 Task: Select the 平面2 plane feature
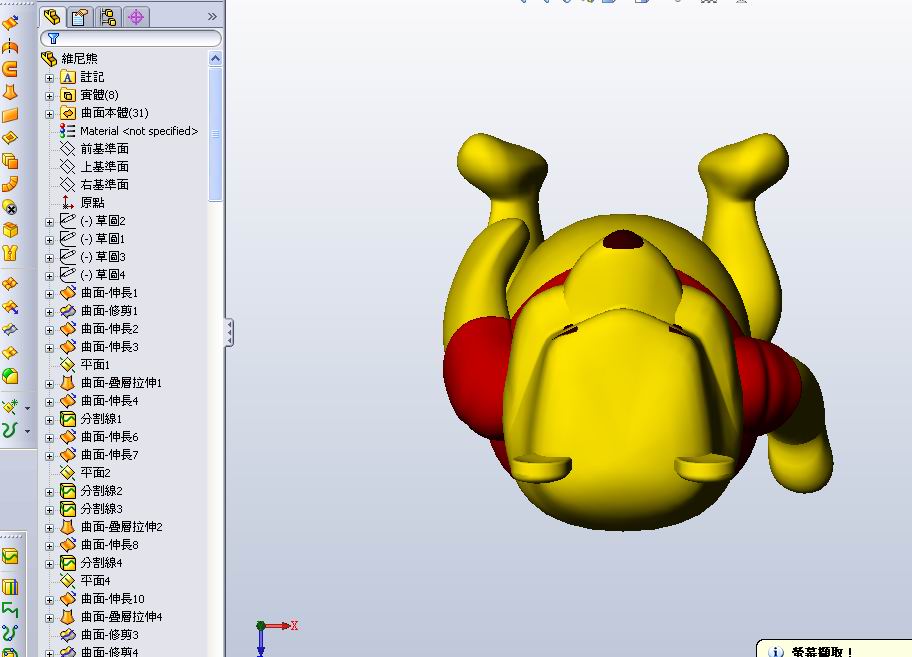point(85,473)
